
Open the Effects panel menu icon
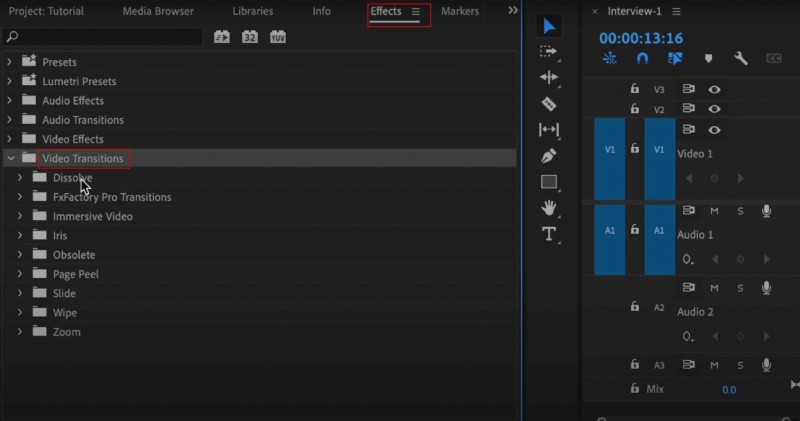click(416, 11)
